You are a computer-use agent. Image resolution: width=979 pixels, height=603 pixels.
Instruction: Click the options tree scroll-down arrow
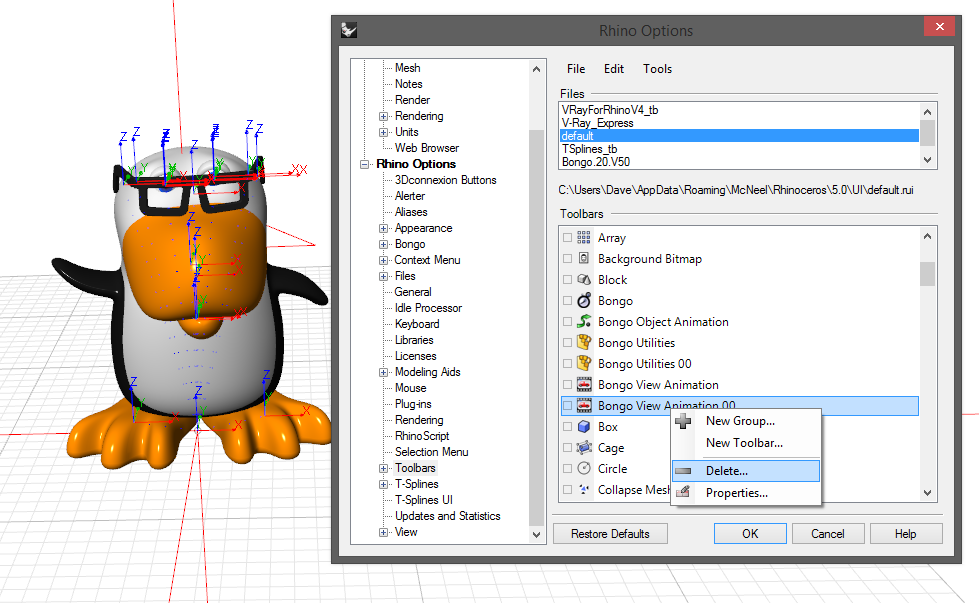coord(536,534)
